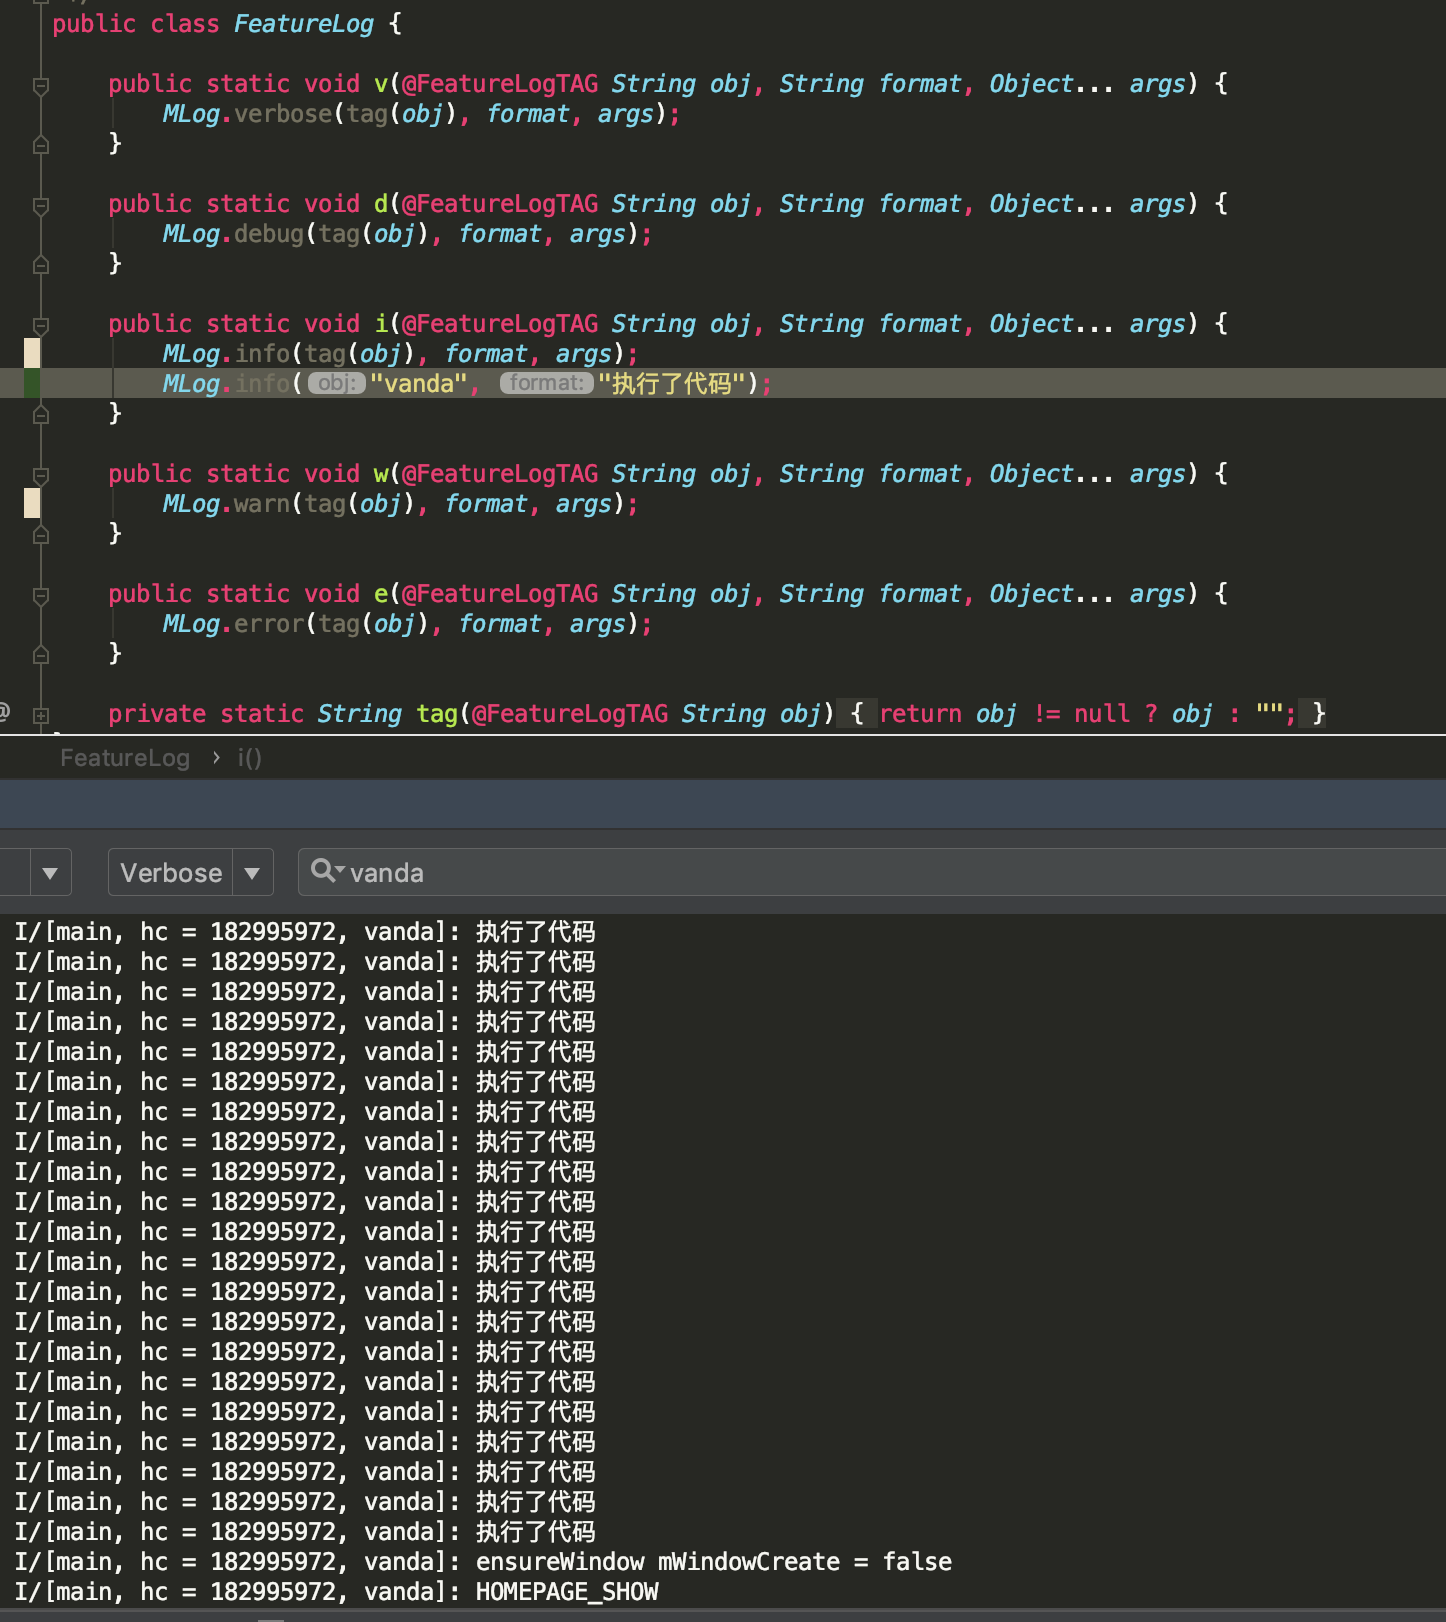Click @FeatureLogTAG annotation in v() signature
1446x1622 pixels.
pos(500,84)
